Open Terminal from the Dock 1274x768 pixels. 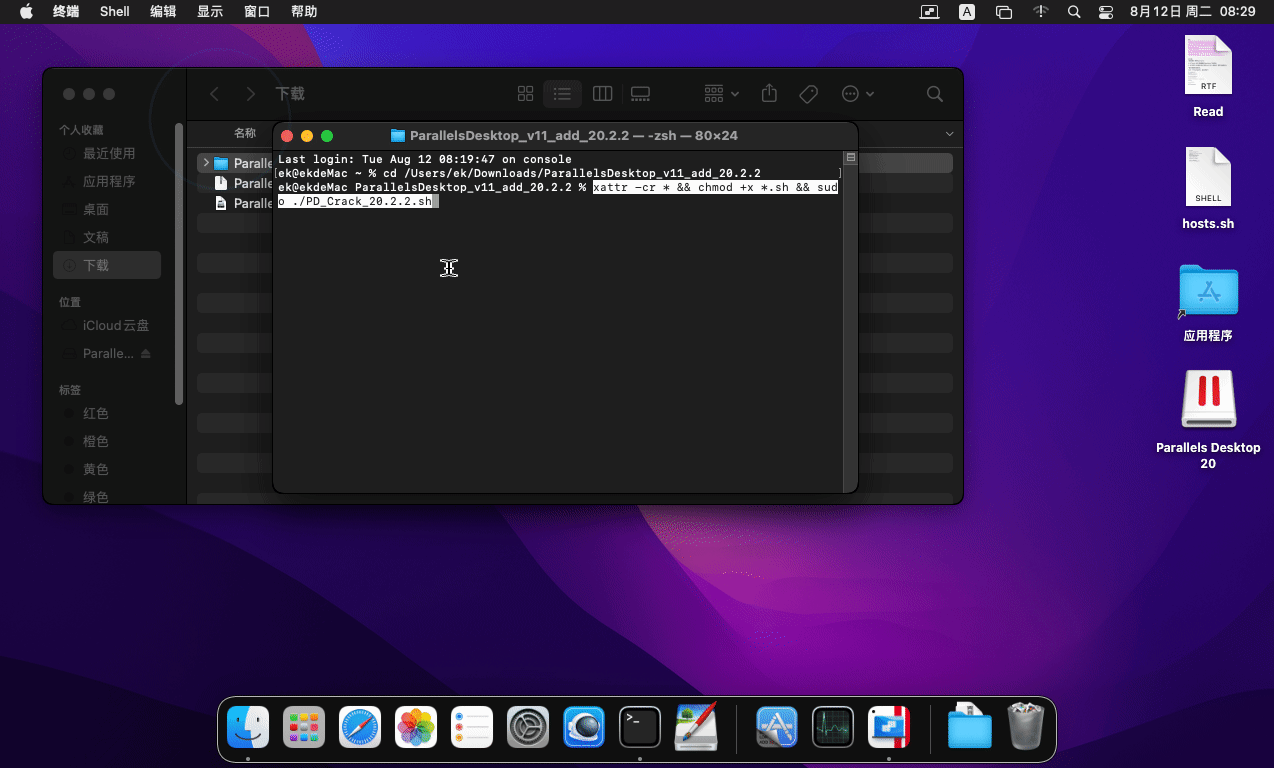pyautogui.click(x=640, y=727)
